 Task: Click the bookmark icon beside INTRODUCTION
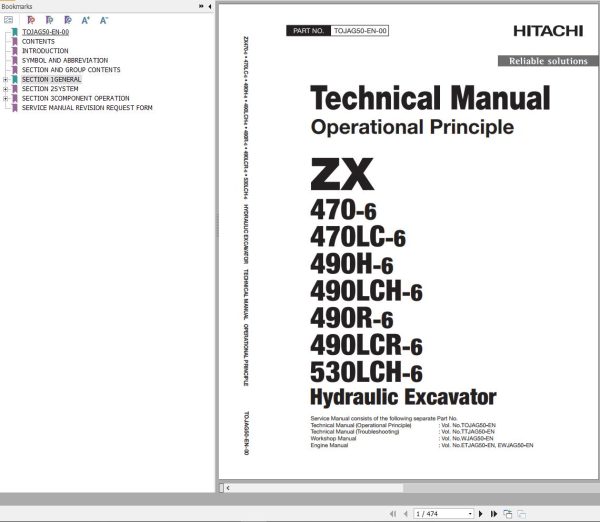coord(15,51)
